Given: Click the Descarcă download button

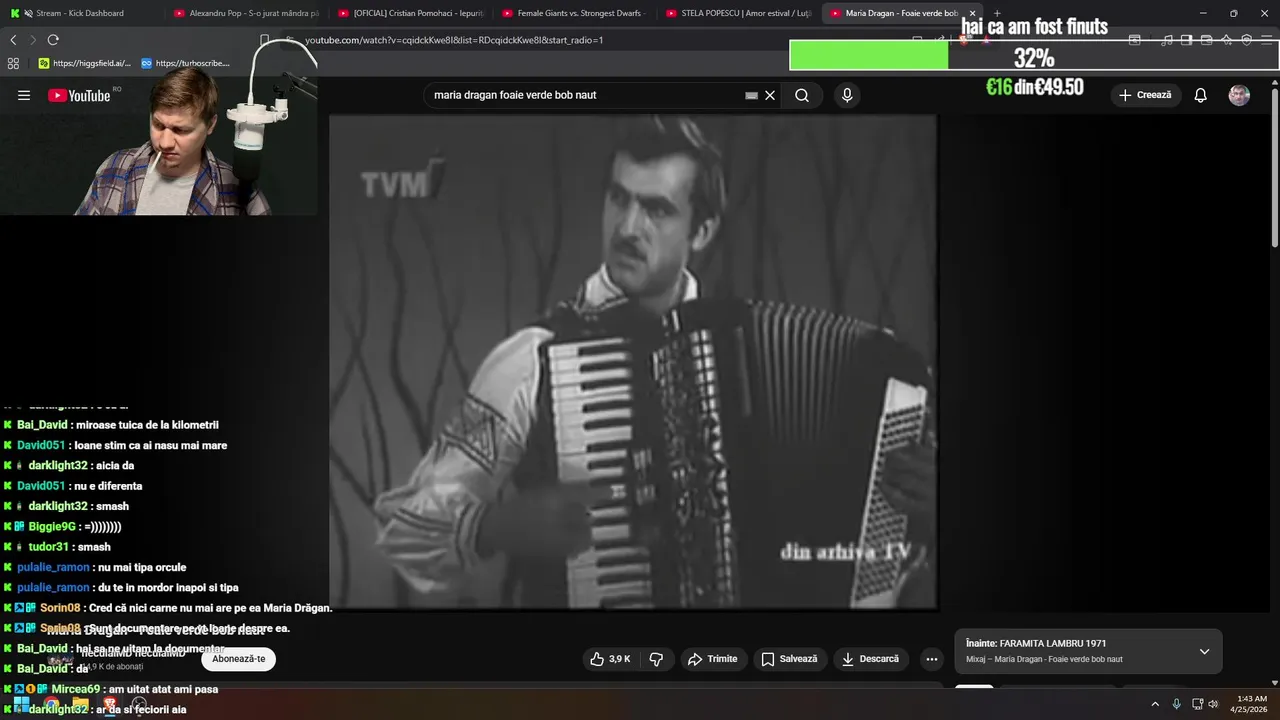Looking at the screenshot, I should pyautogui.click(x=871, y=659).
